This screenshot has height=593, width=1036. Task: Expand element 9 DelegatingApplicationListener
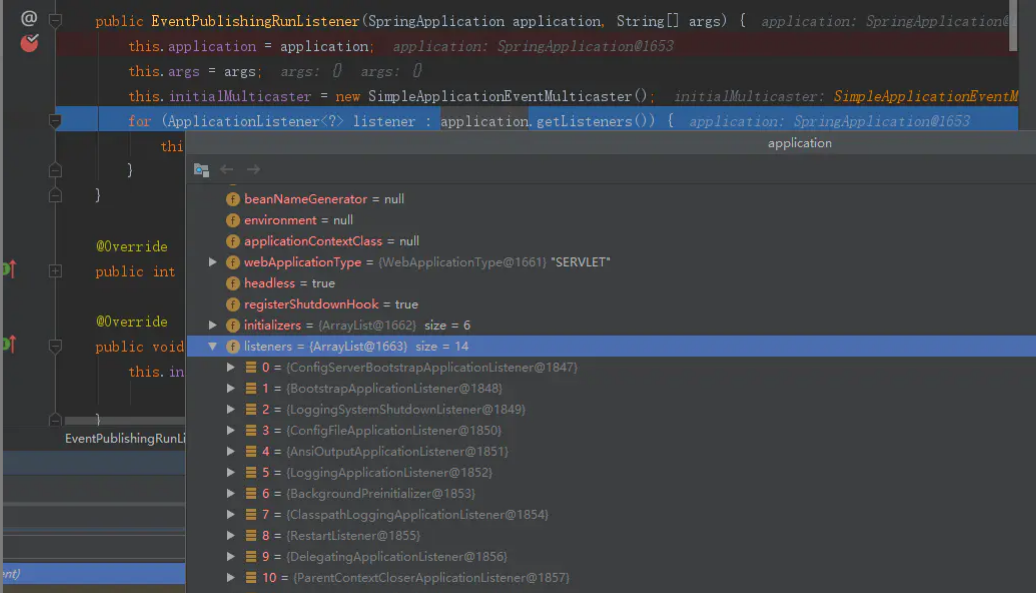tap(231, 557)
